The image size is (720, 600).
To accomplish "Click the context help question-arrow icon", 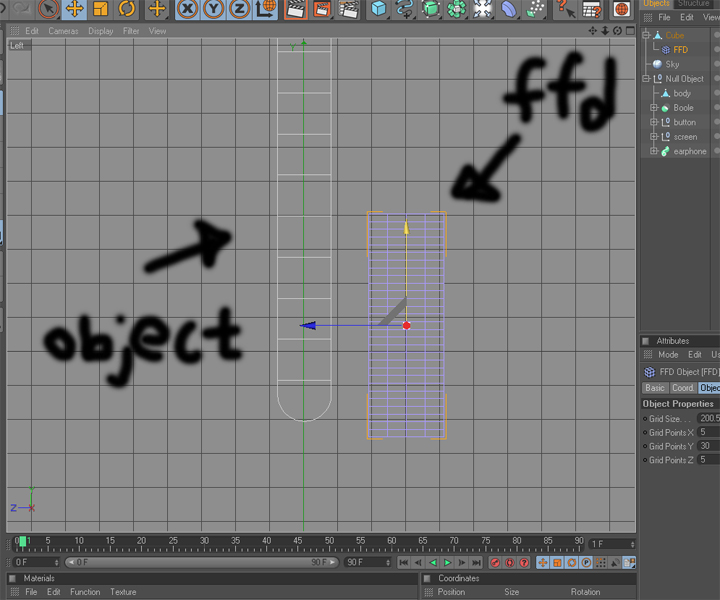I will pos(565,9).
